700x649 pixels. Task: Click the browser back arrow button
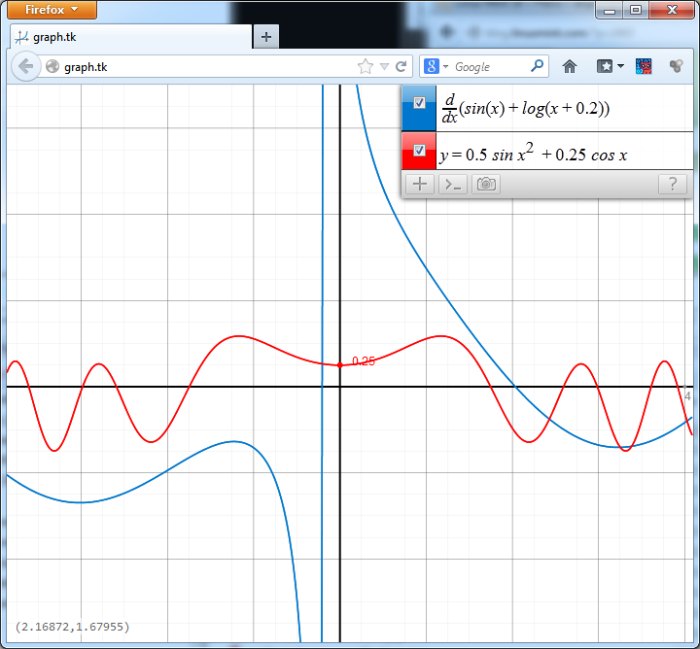(x=26, y=67)
